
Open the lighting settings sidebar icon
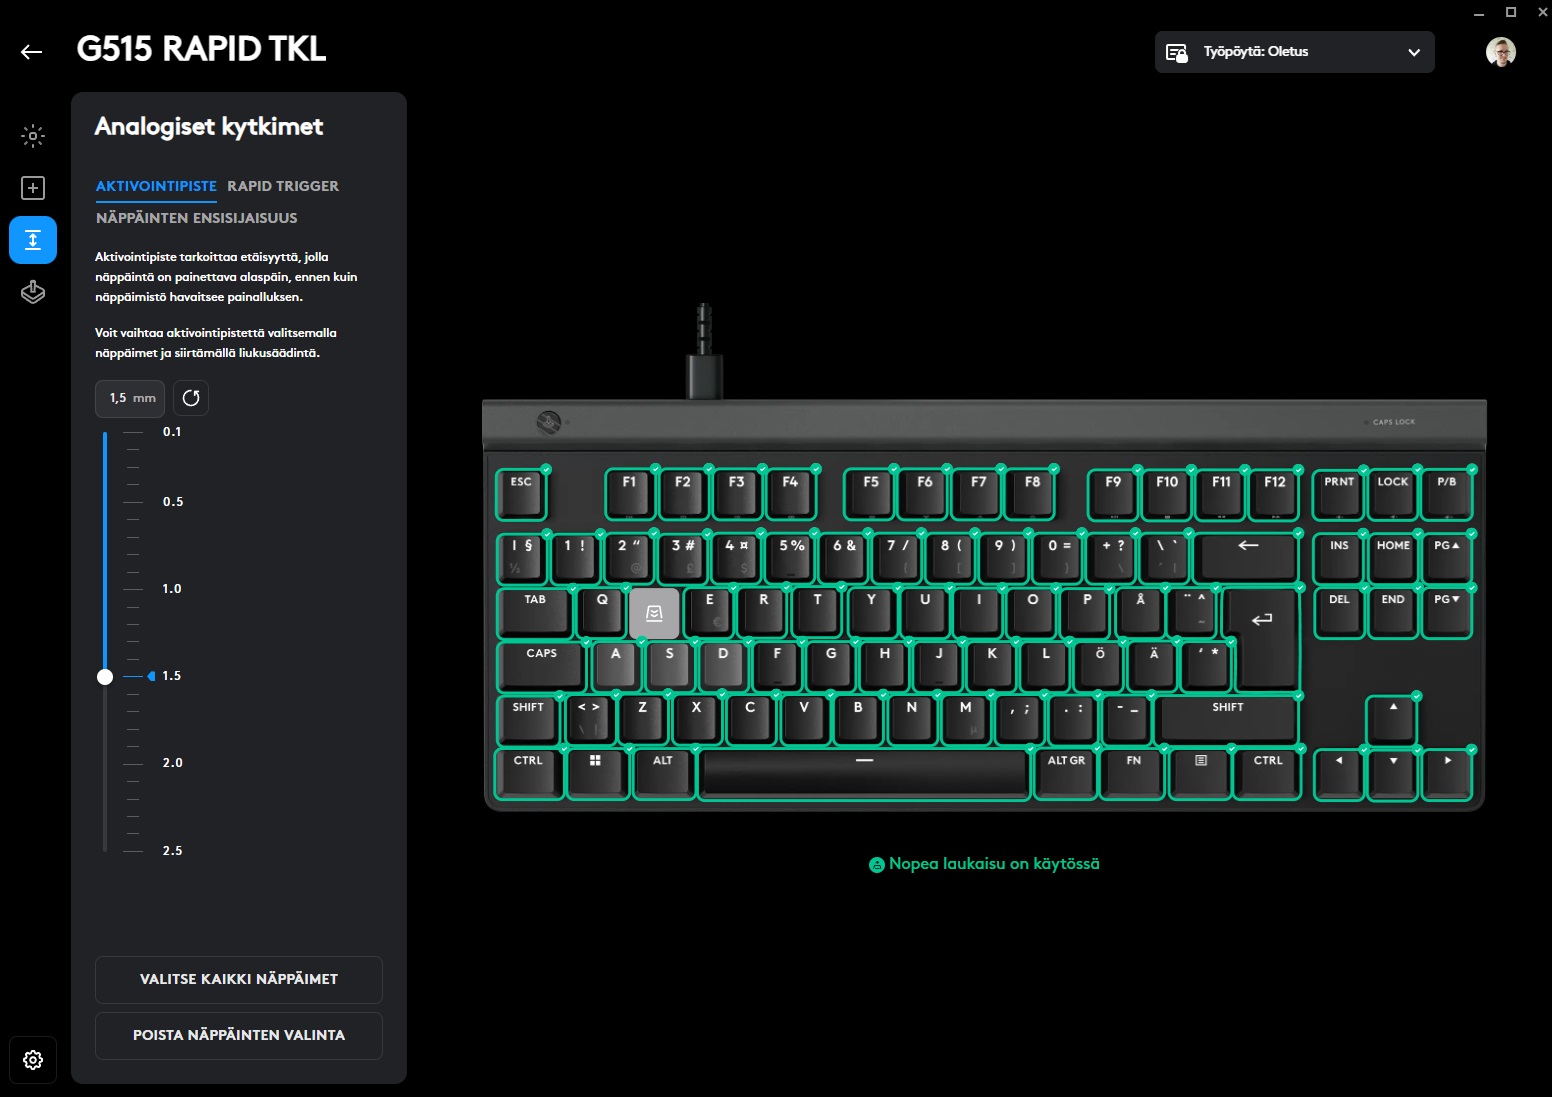click(x=33, y=136)
